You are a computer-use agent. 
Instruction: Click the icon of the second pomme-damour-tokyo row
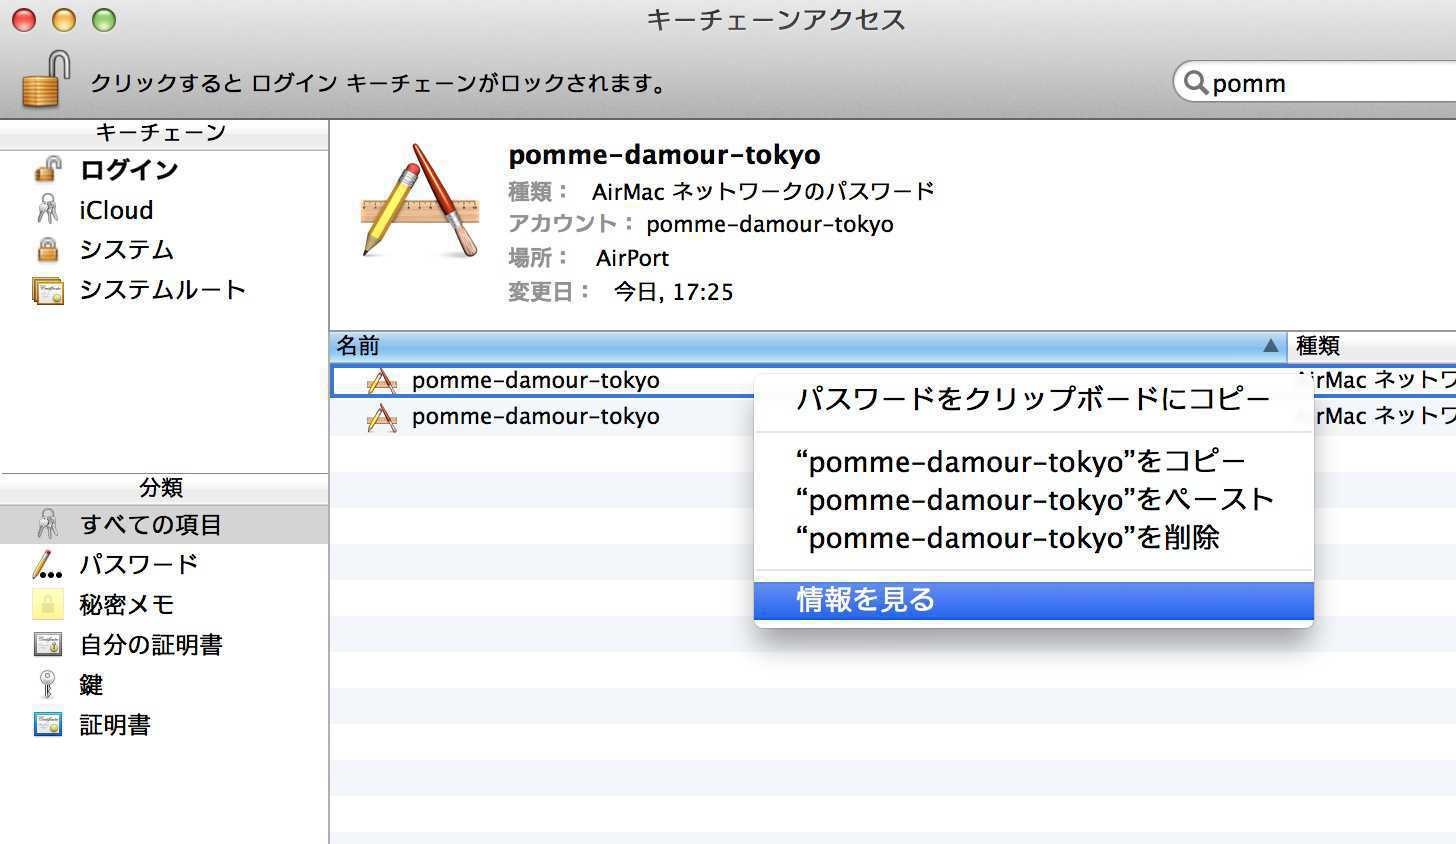pos(382,417)
